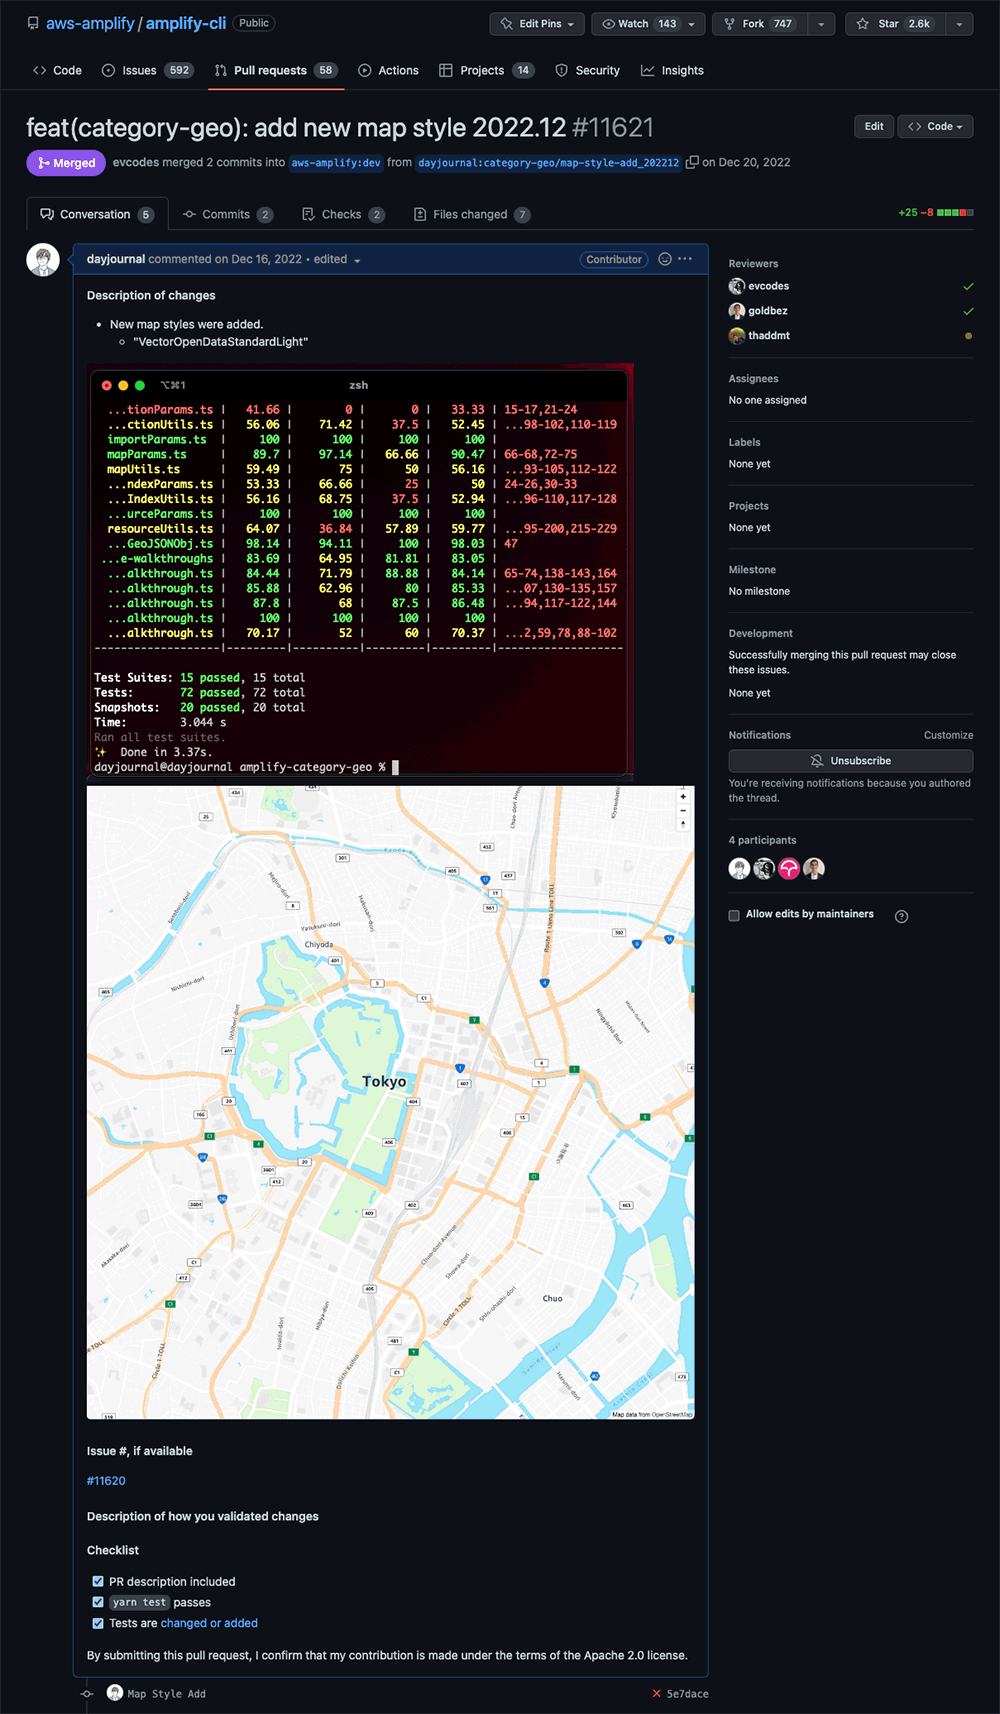Click the pending status dot beside thaddmt
Viewport: 1000px width, 1714px height.
pos(968,336)
